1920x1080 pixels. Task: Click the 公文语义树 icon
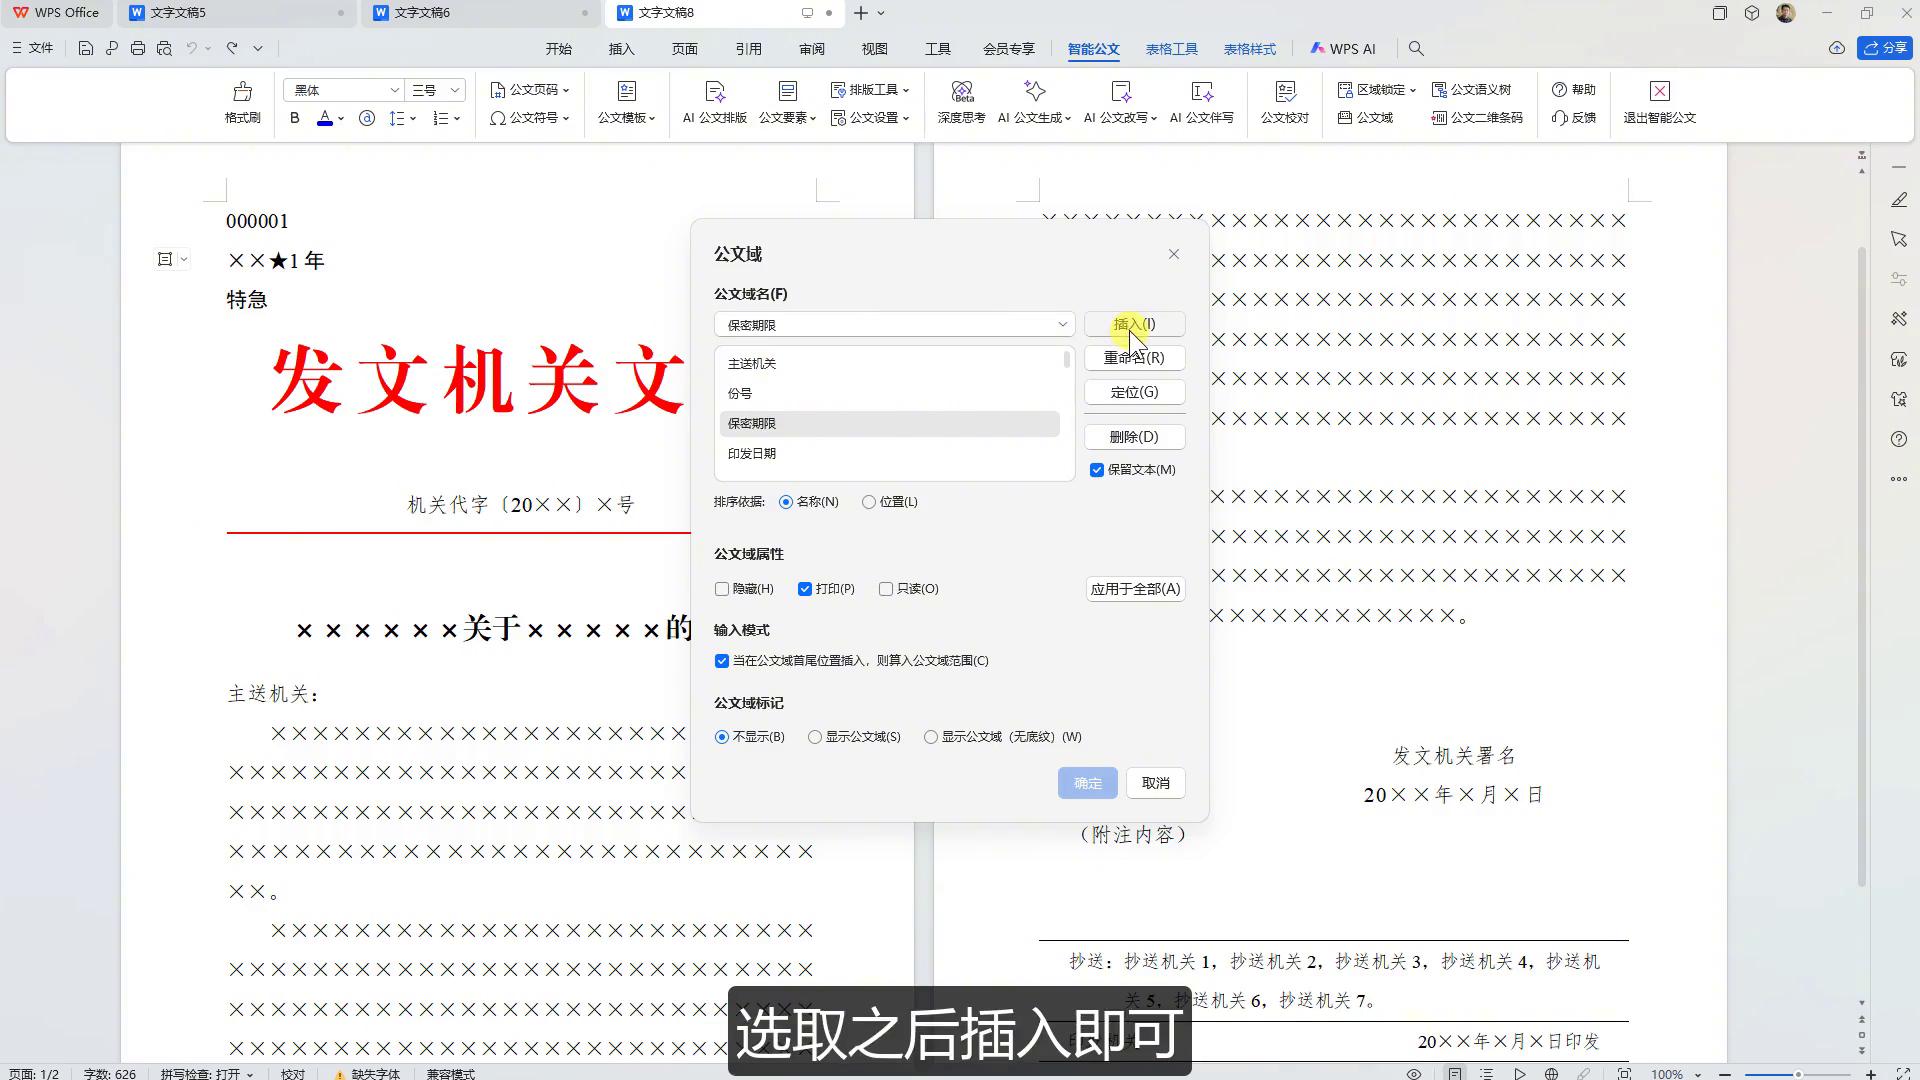pos(1472,89)
